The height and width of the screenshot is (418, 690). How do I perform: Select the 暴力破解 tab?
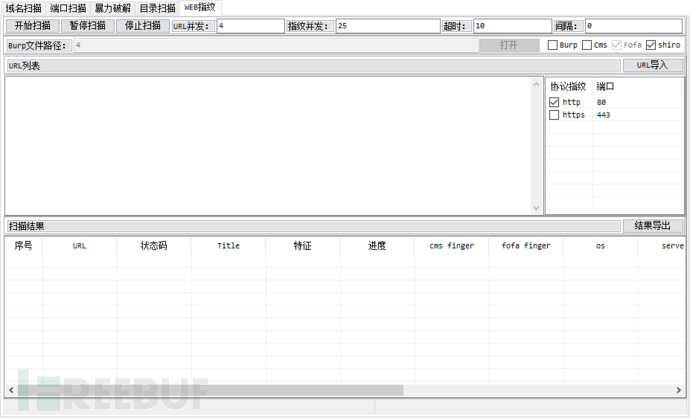pos(113,8)
